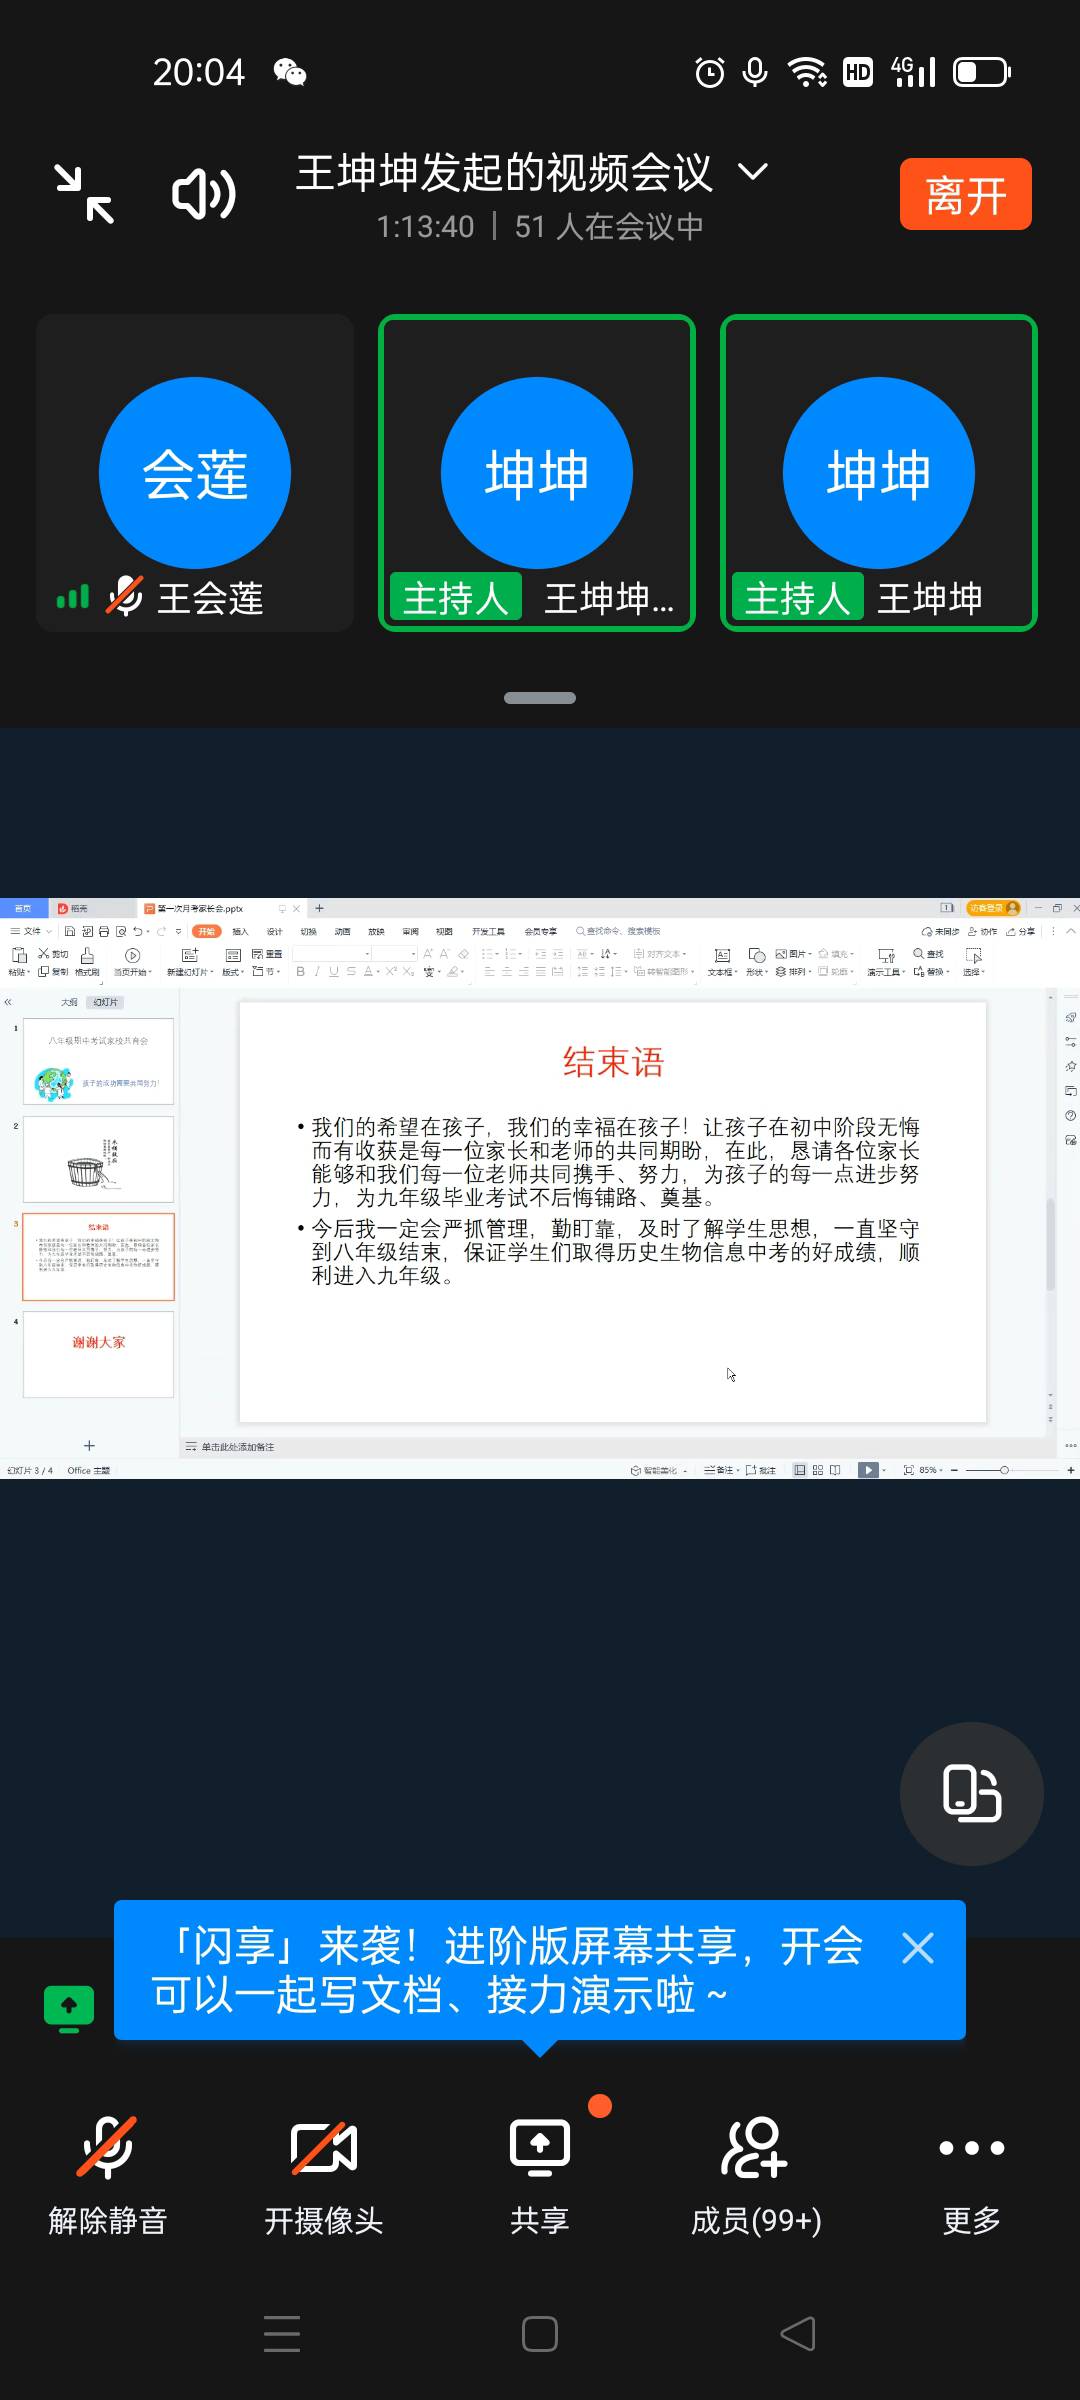Click the 结束语 slide title
Screen dimensions: 1080x2400
click(613, 1062)
